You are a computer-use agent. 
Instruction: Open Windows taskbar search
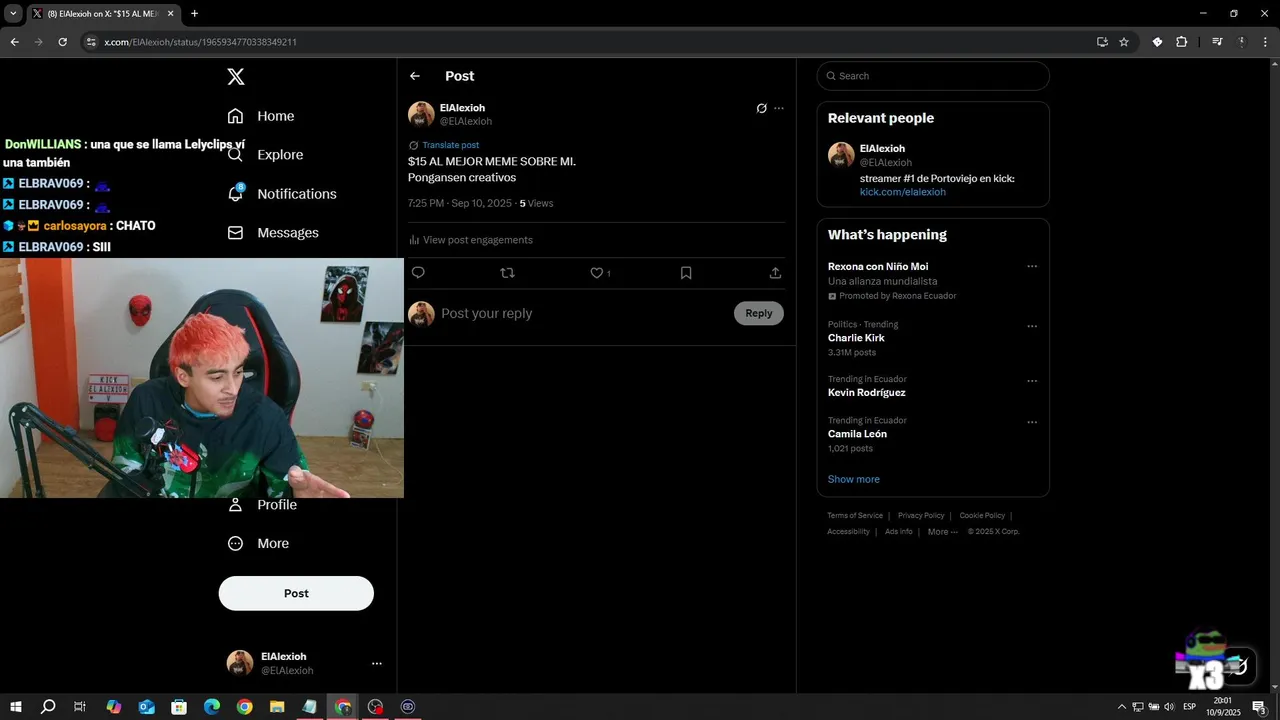(48, 707)
